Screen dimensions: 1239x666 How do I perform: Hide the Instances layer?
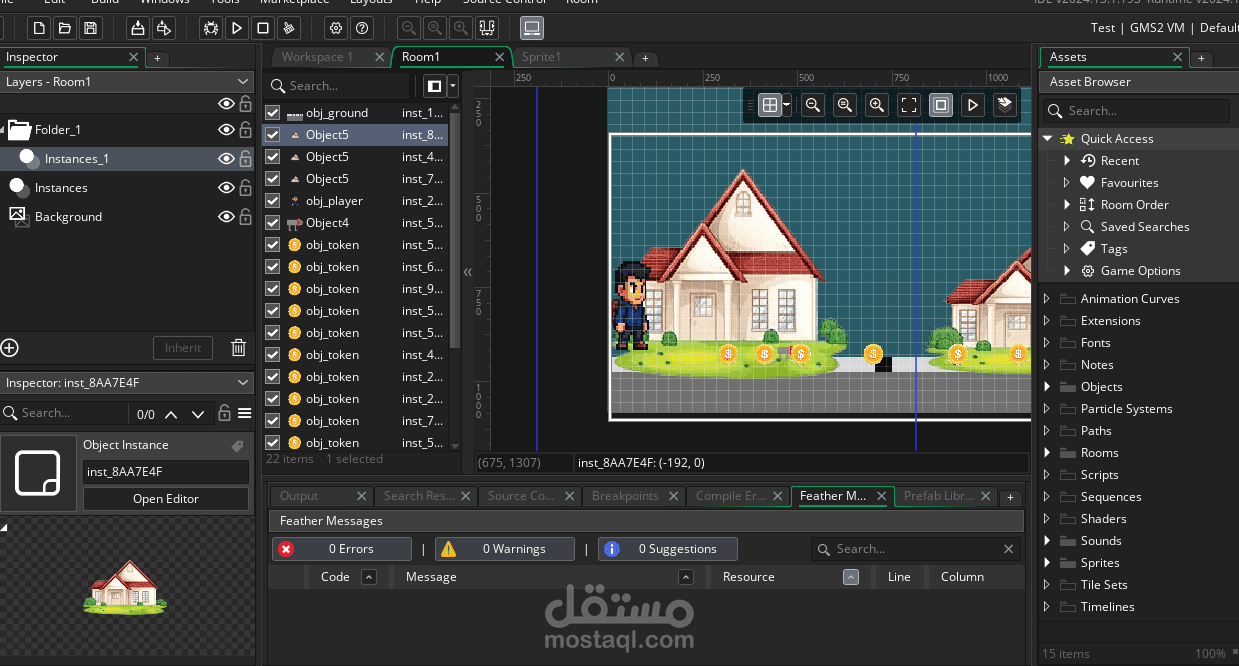tap(227, 188)
